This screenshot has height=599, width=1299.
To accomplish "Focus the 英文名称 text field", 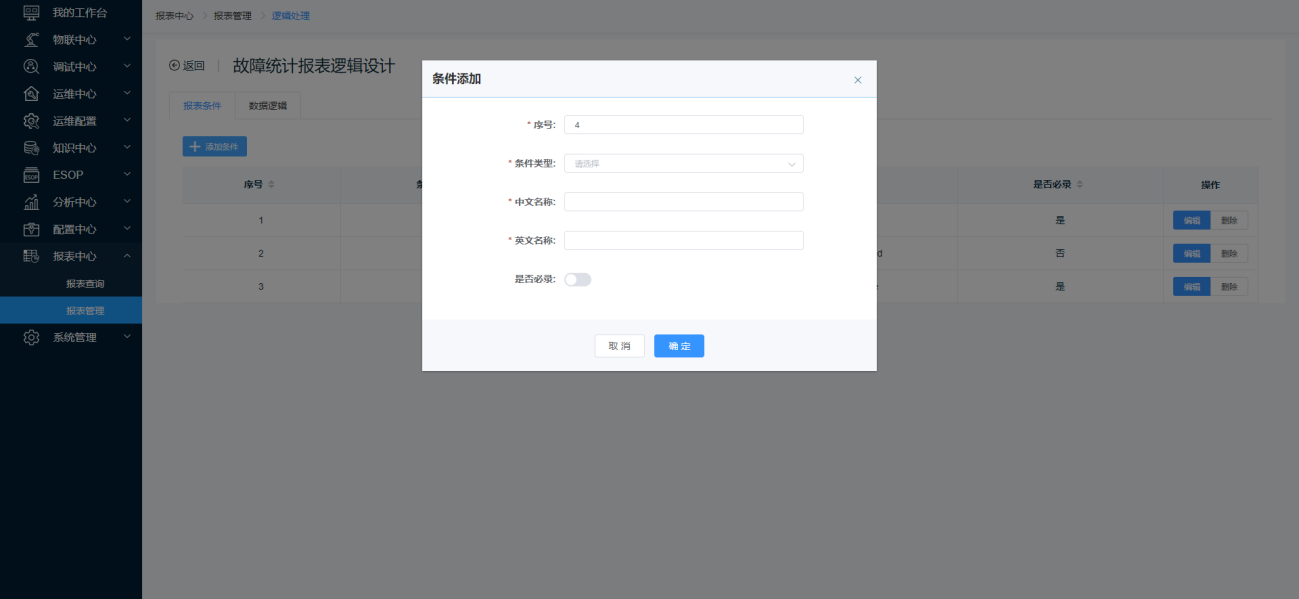I will 683,241.
